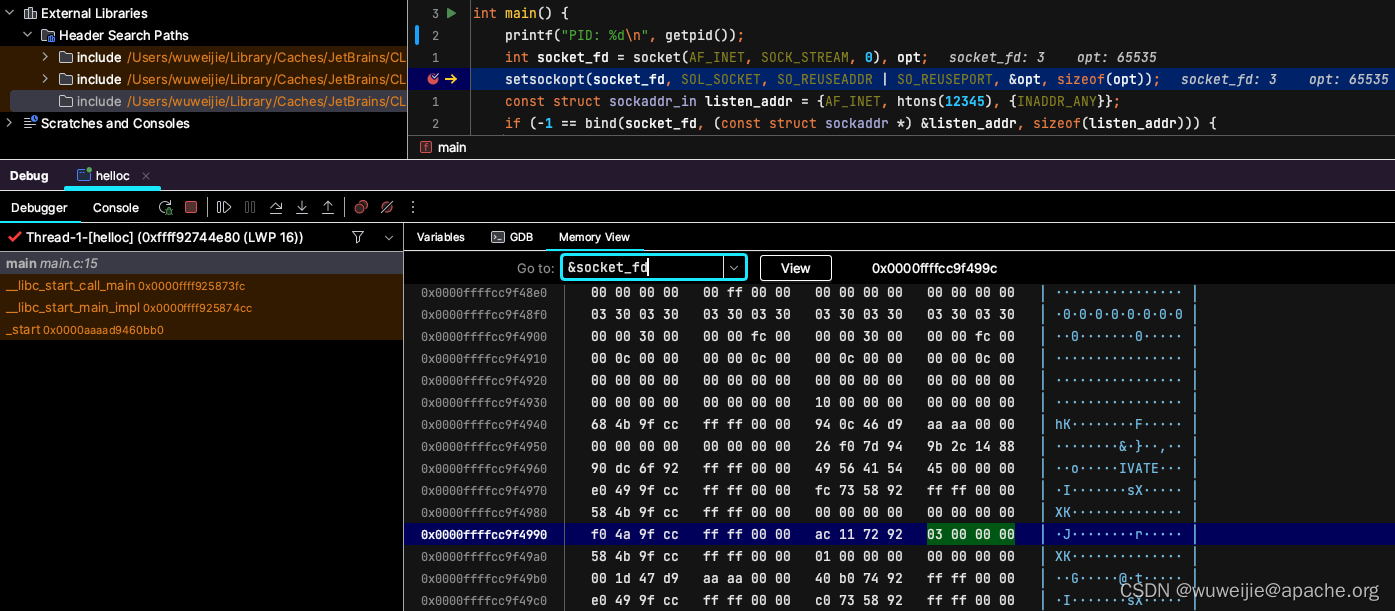Stop the running debug process

coord(191,207)
